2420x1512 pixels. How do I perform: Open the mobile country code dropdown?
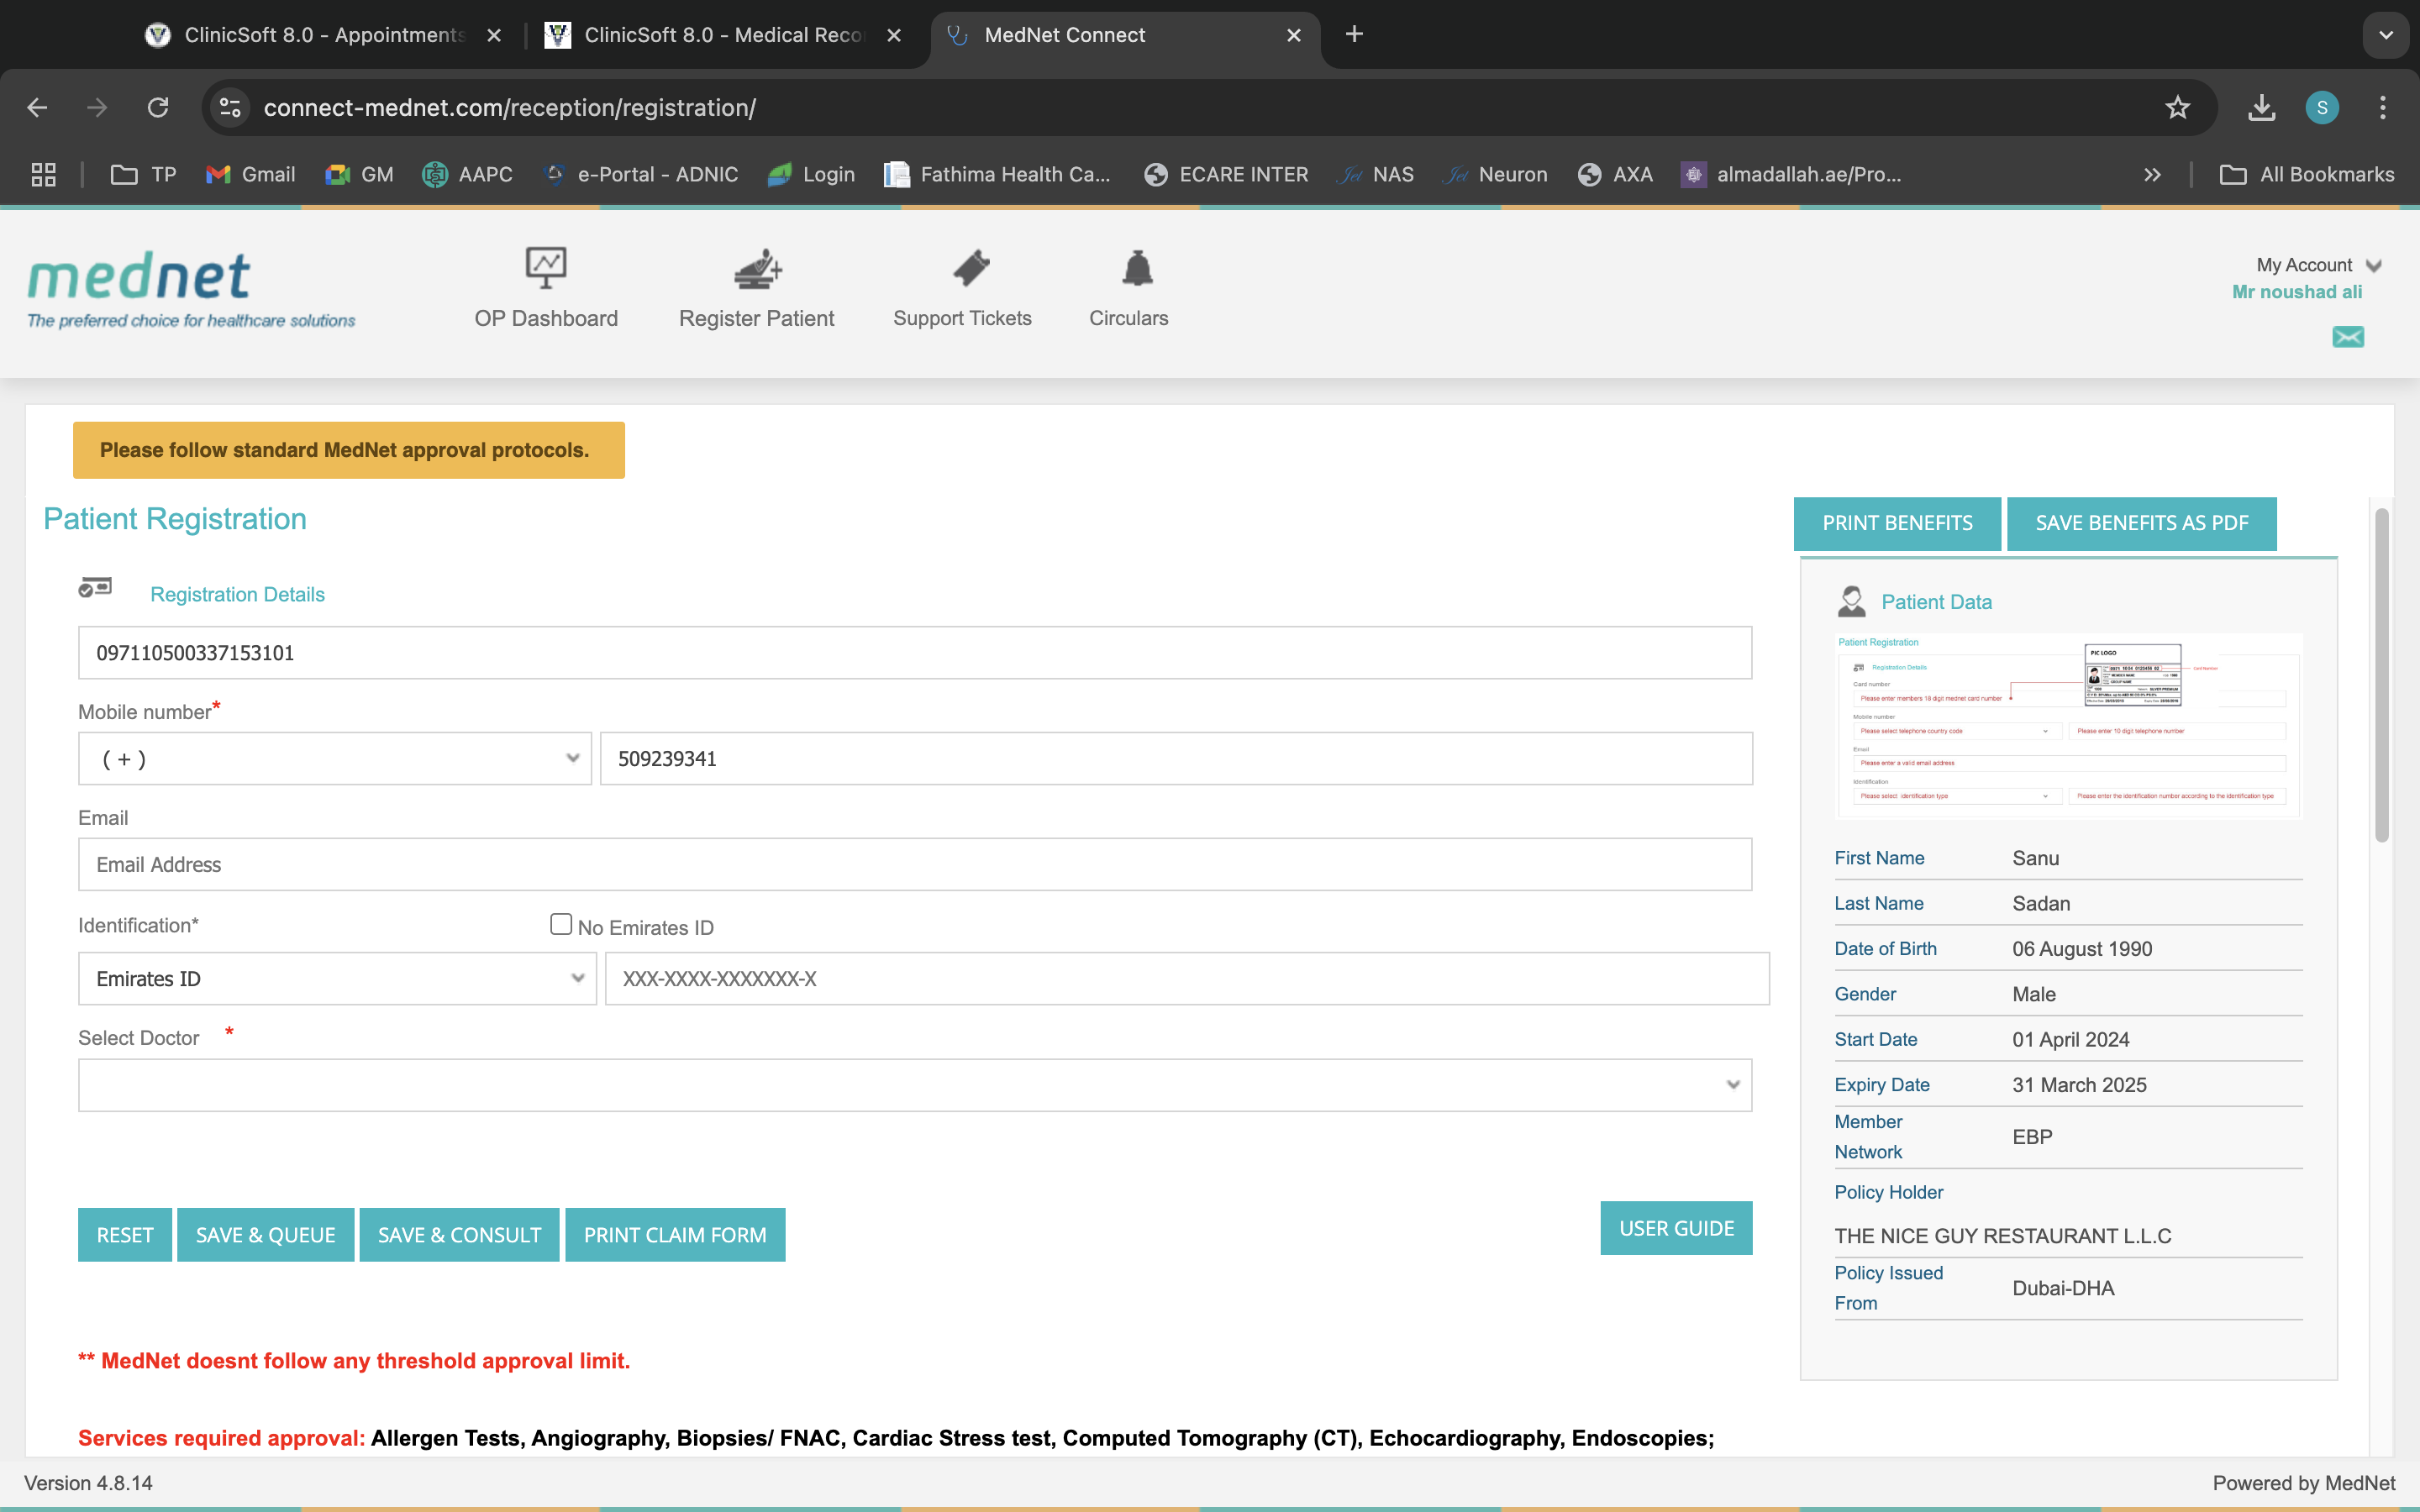[x=335, y=759]
